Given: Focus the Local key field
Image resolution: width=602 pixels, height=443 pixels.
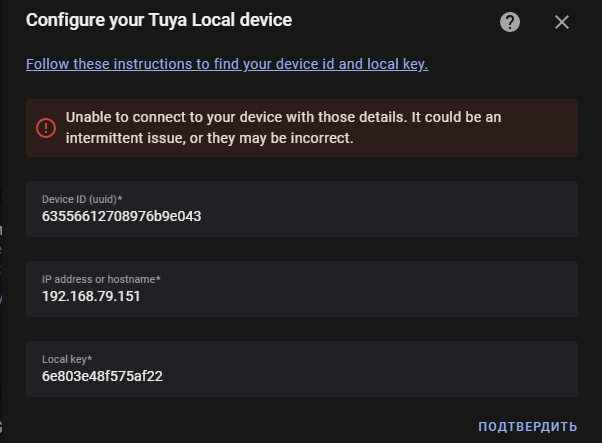Looking at the screenshot, I should (x=302, y=369).
